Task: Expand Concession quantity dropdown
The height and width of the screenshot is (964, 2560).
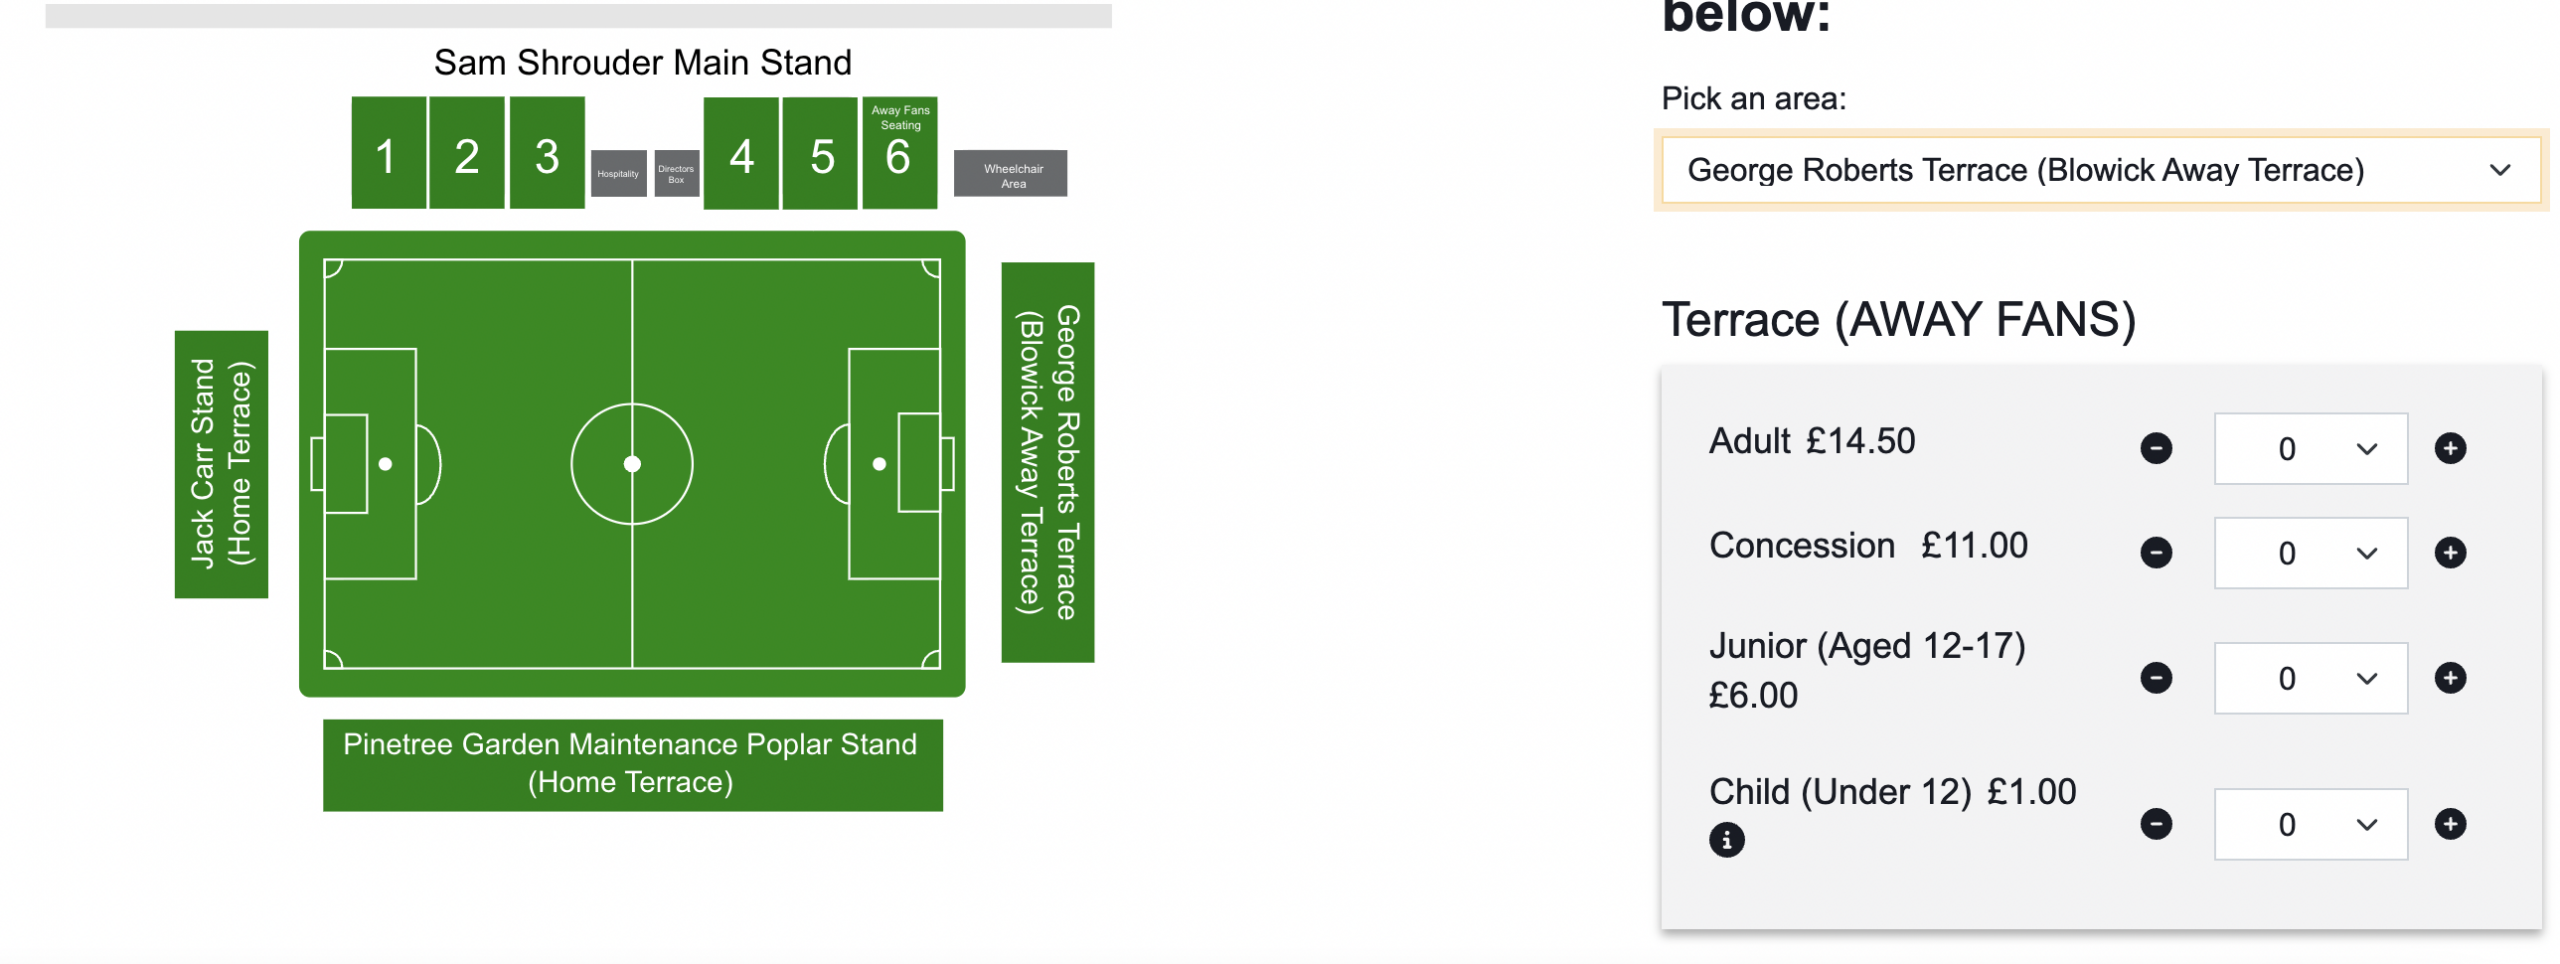Action: [2309, 553]
